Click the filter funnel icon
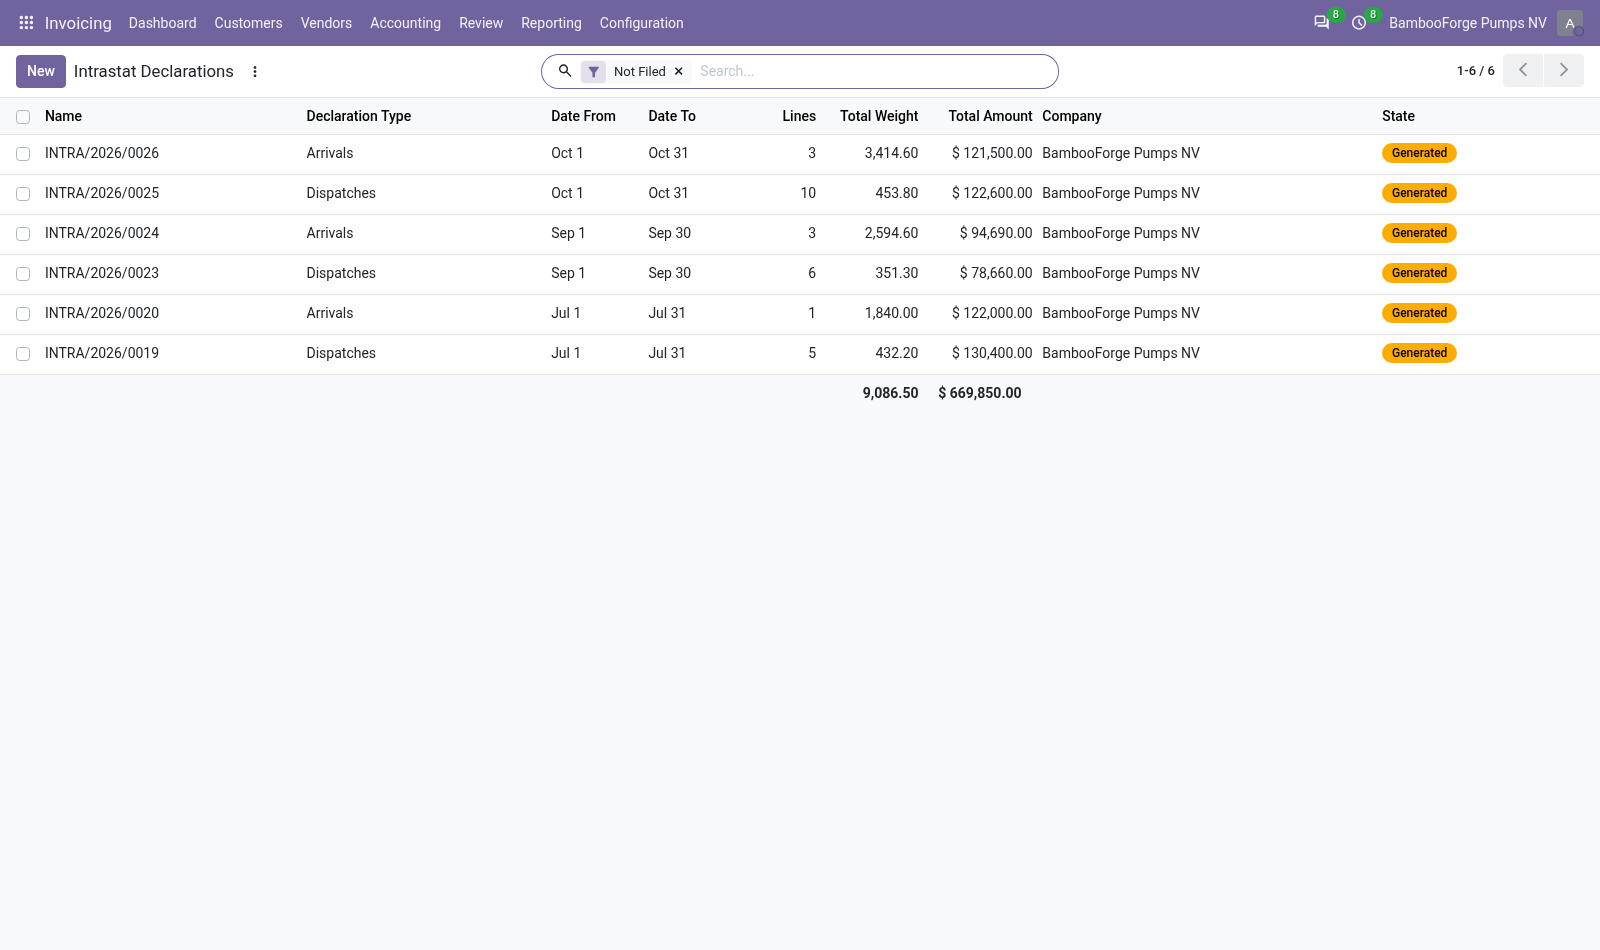The height and width of the screenshot is (950, 1600). (x=594, y=72)
